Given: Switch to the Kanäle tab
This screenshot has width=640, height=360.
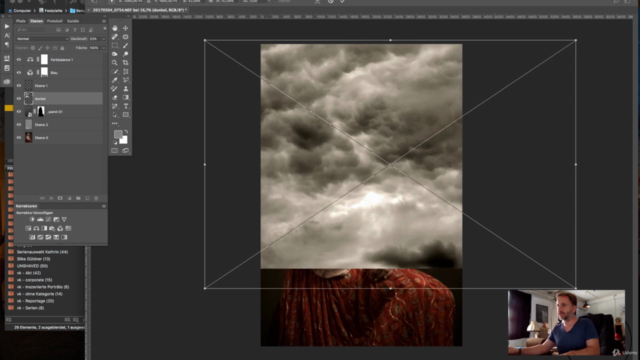Looking at the screenshot, I should pyautogui.click(x=73, y=21).
